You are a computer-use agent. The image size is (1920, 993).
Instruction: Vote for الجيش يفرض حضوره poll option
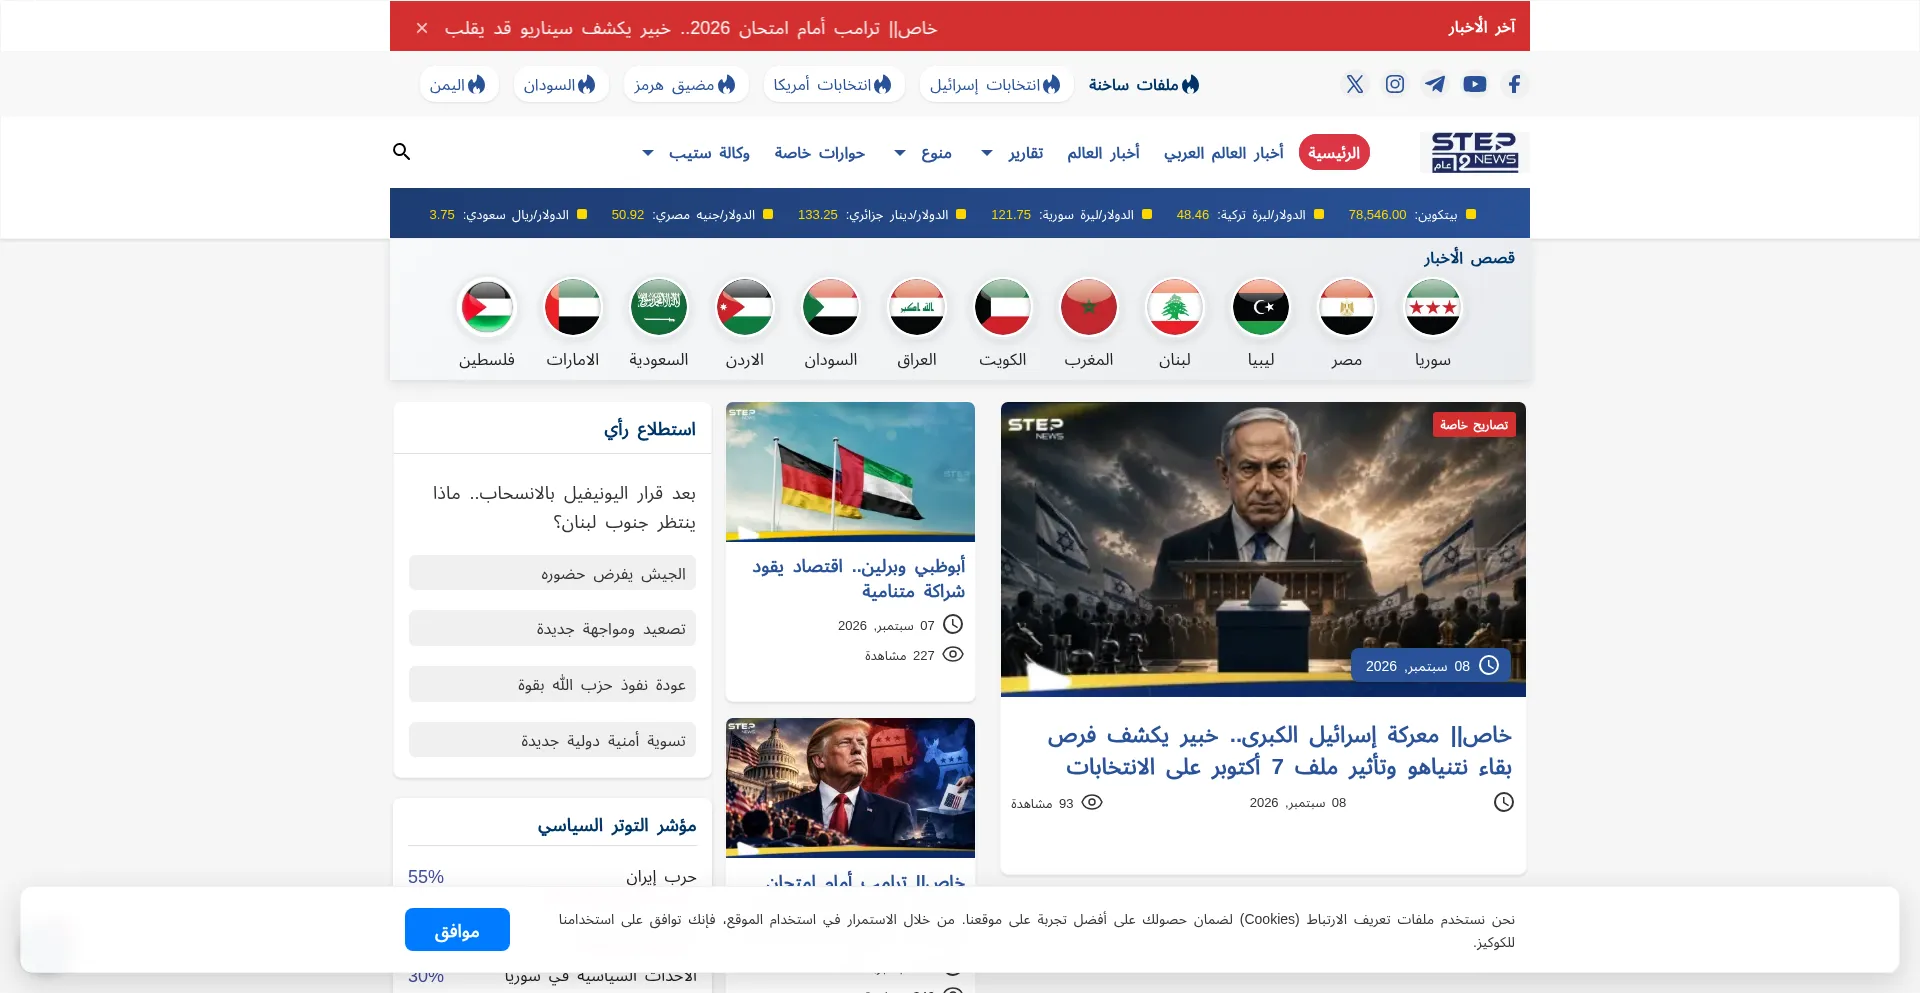(552, 573)
